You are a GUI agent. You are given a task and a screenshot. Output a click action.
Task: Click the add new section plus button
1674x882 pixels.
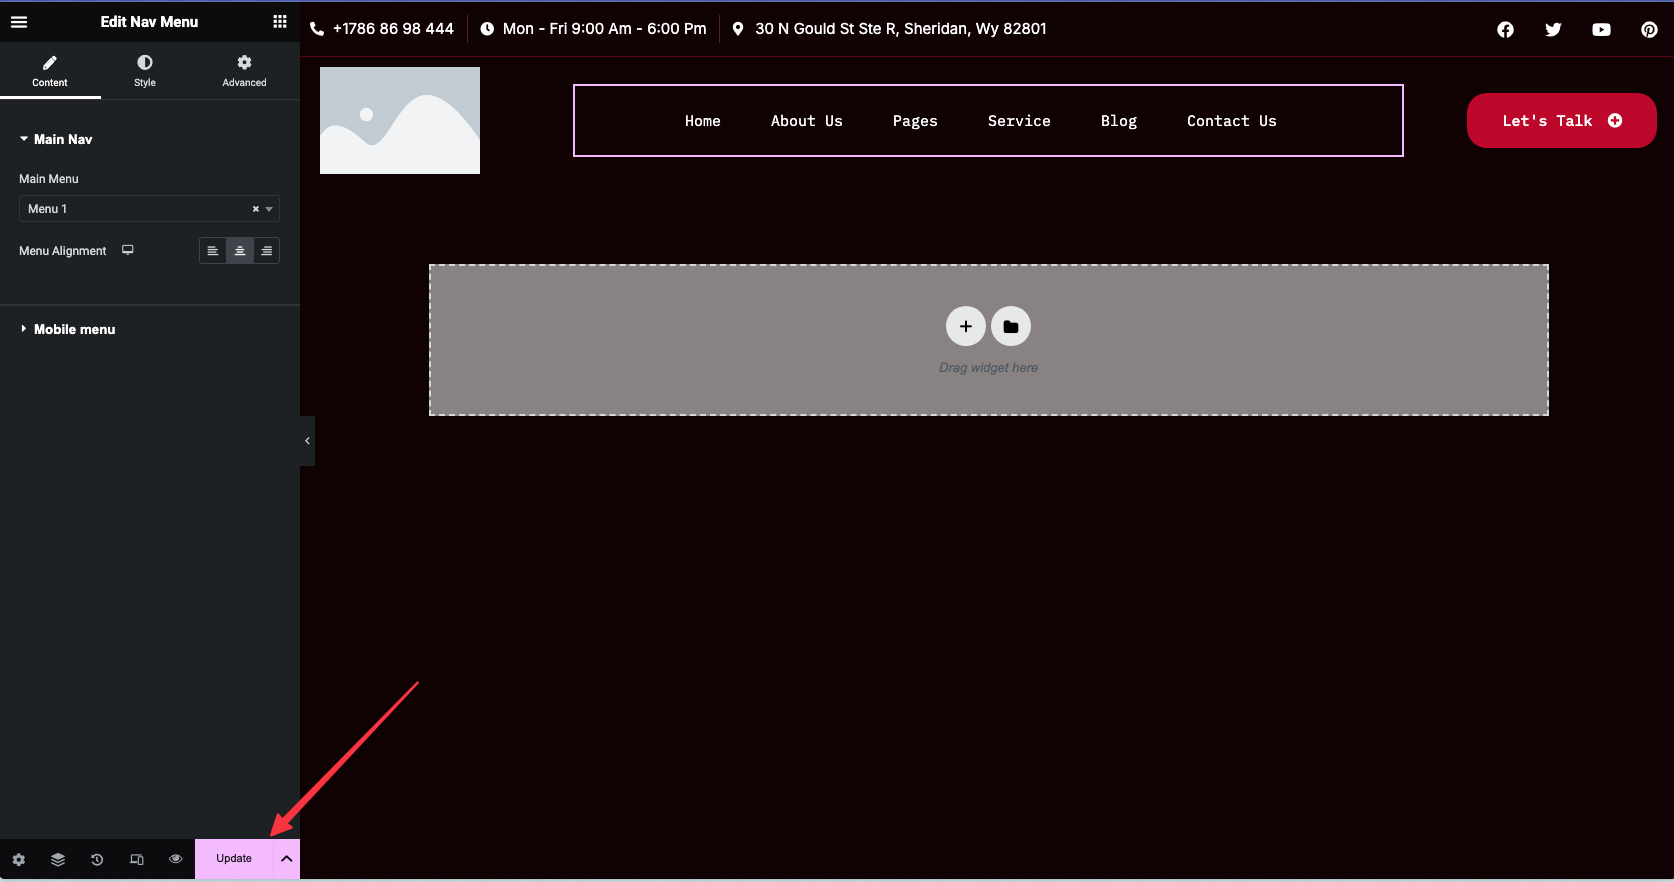(x=965, y=326)
